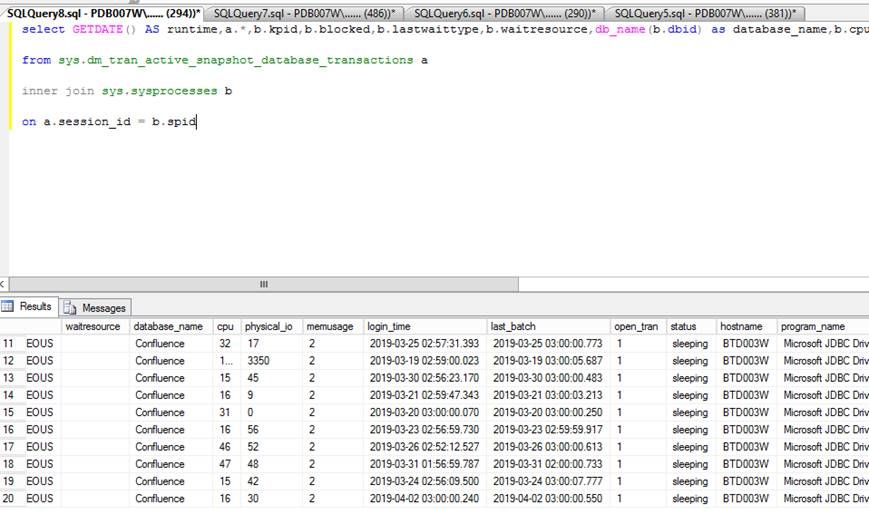Select row header 20

pos(9,498)
